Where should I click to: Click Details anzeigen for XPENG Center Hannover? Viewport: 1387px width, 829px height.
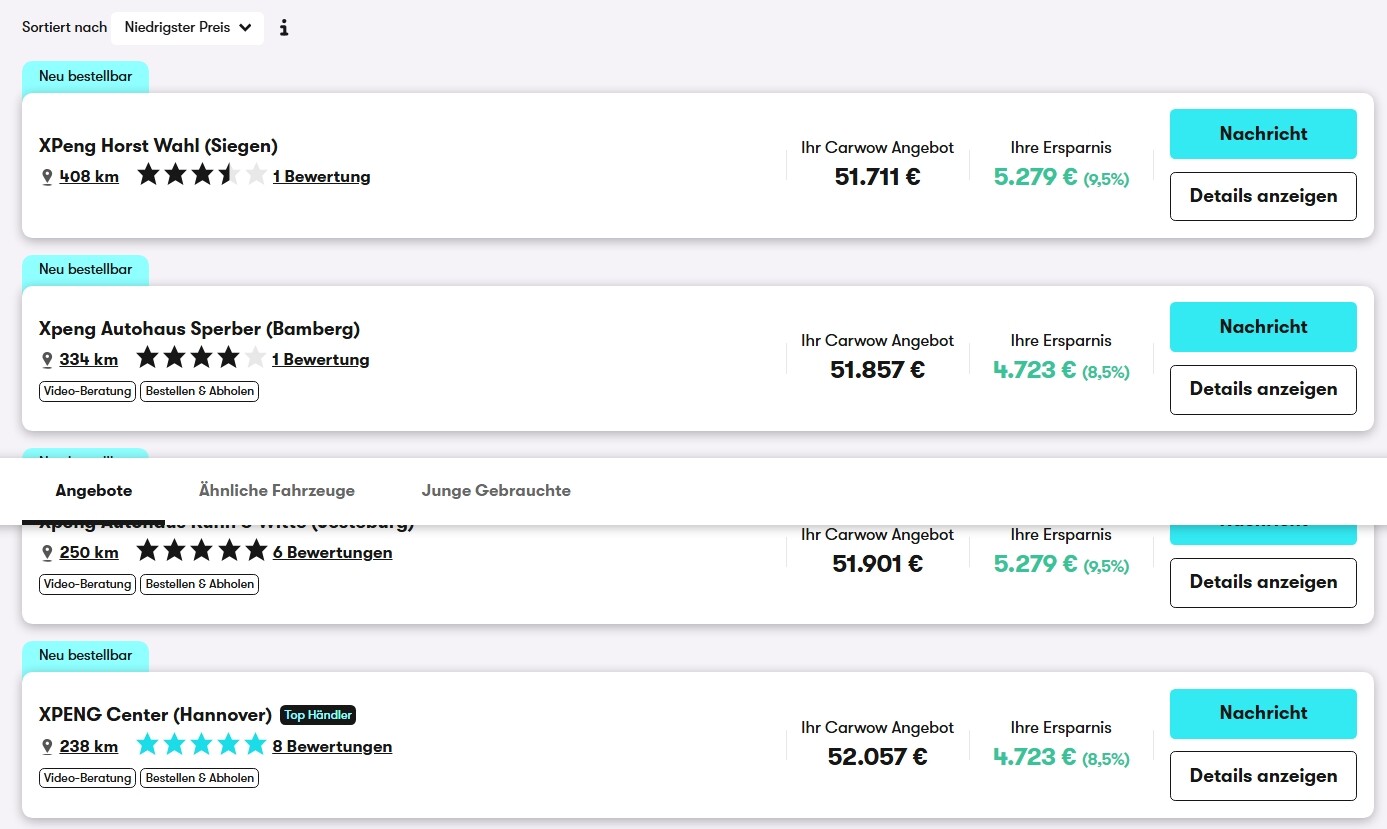pos(1263,776)
